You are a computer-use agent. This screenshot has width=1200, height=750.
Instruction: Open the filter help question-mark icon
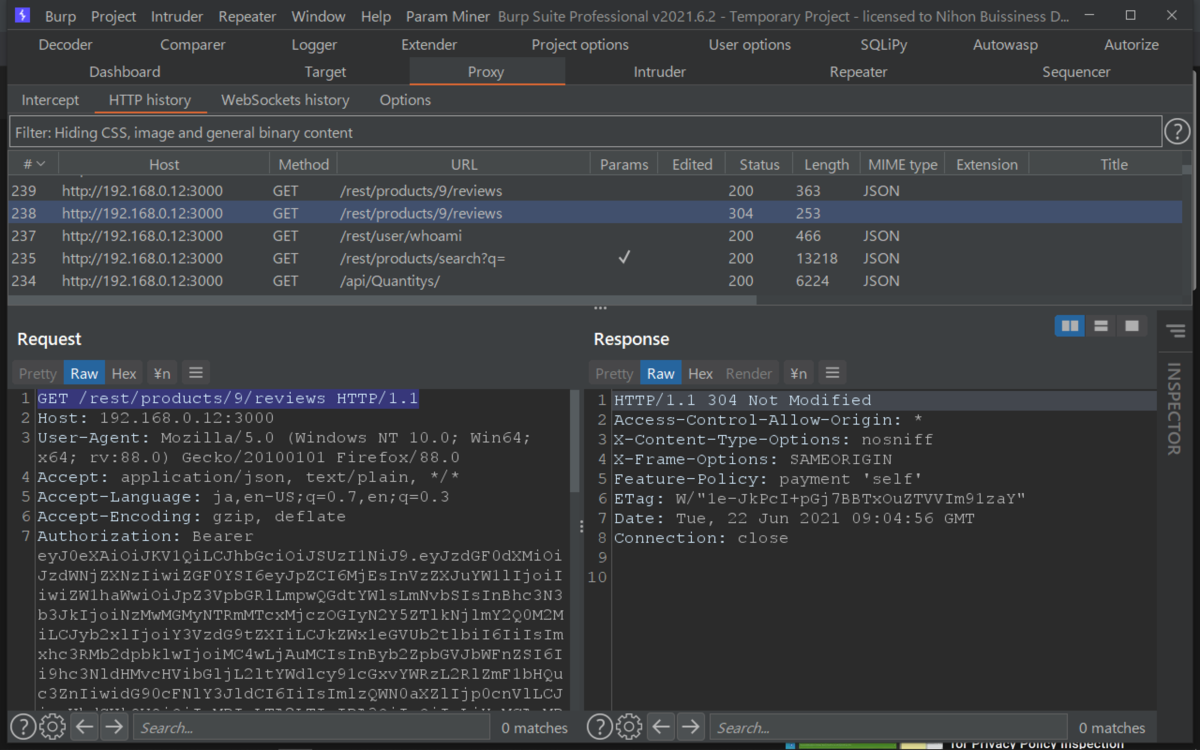point(1177,131)
